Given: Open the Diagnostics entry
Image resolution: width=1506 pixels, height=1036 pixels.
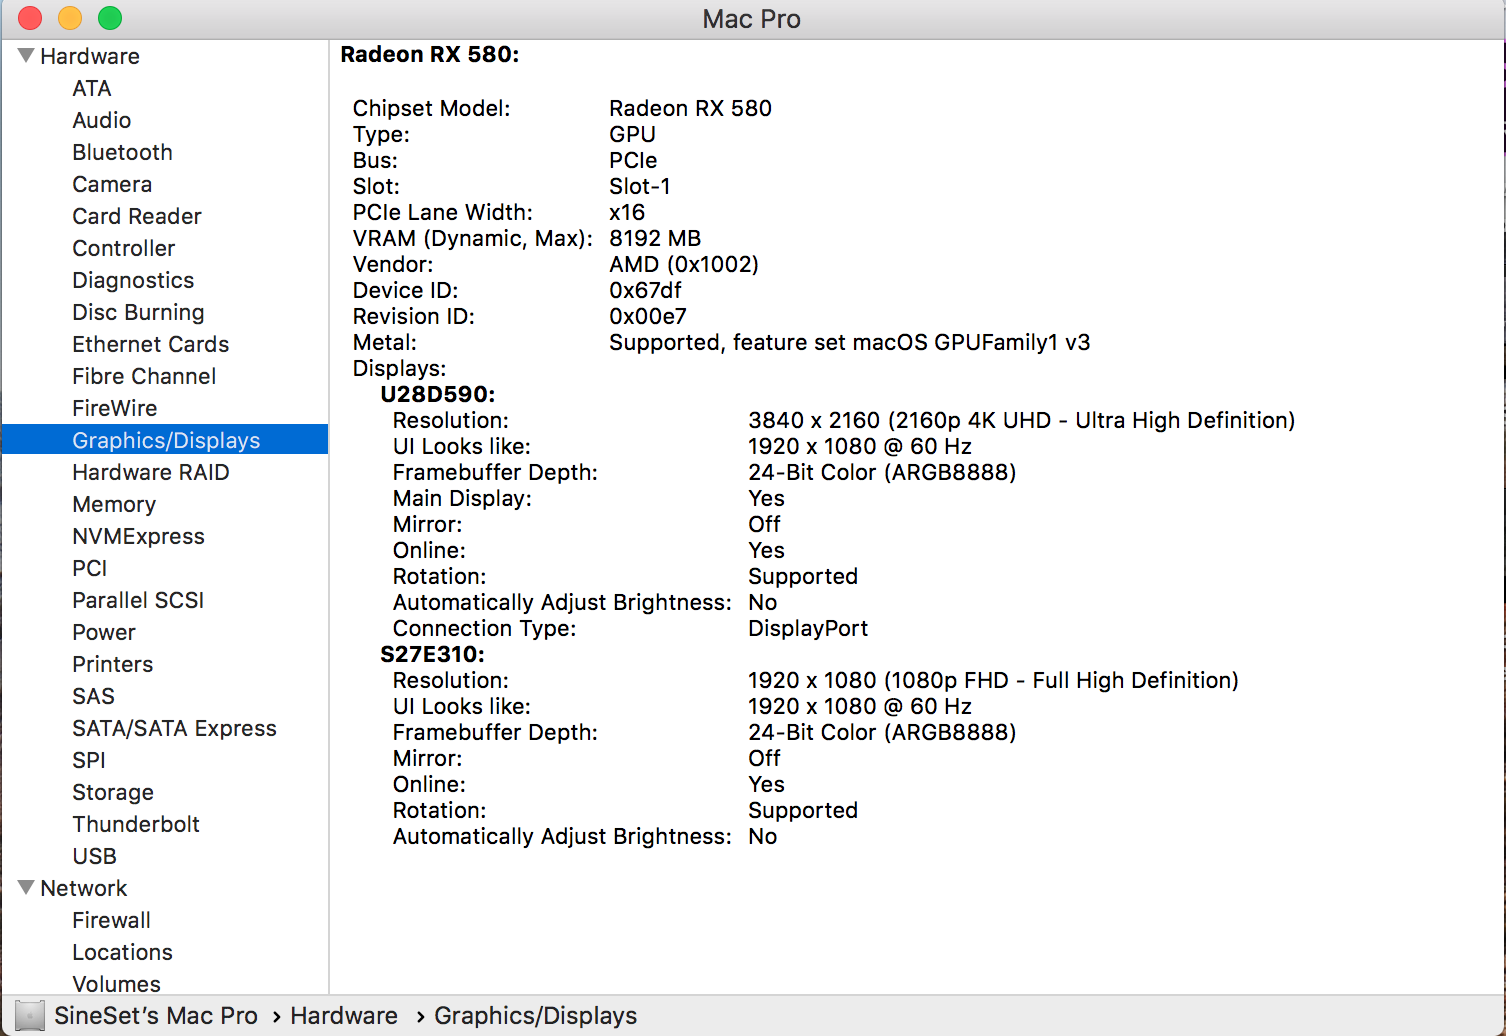Looking at the screenshot, I should click(x=133, y=280).
